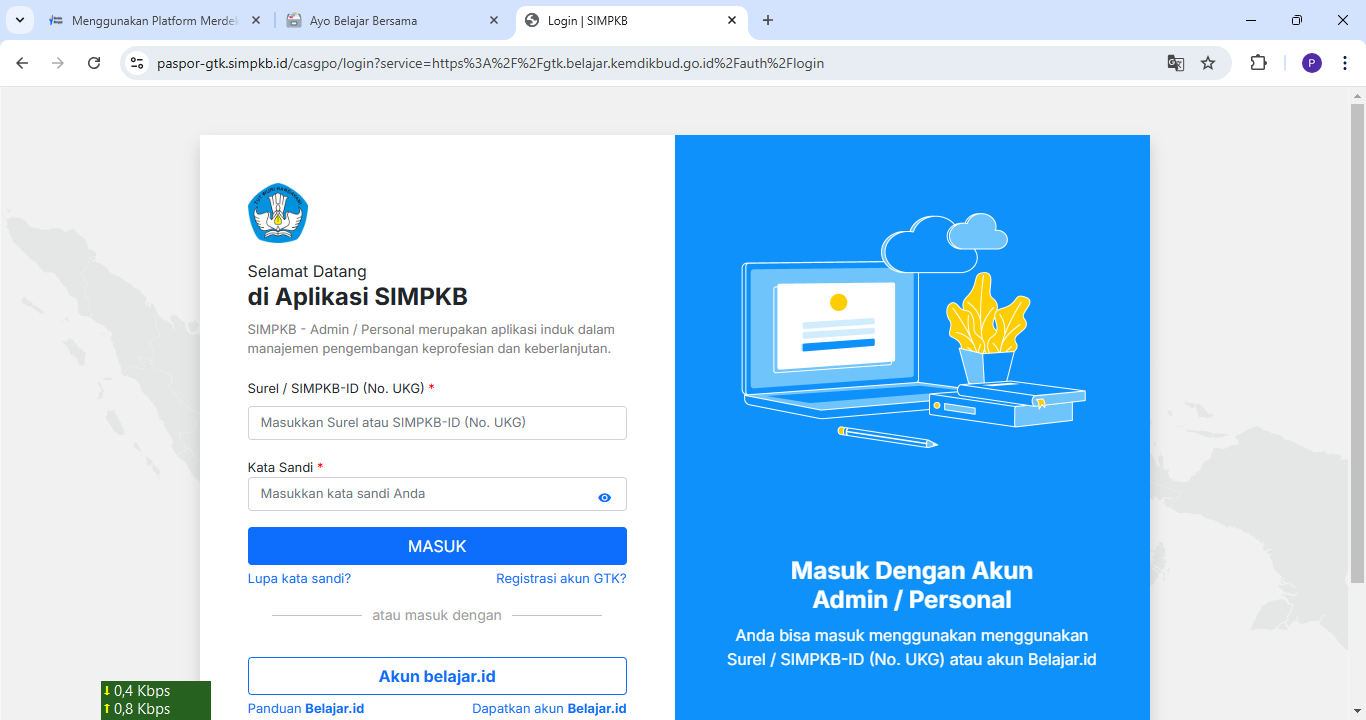Reload the login page
Image resolution: width=1366 pixels, height=720 pixels.
[94, 63]
